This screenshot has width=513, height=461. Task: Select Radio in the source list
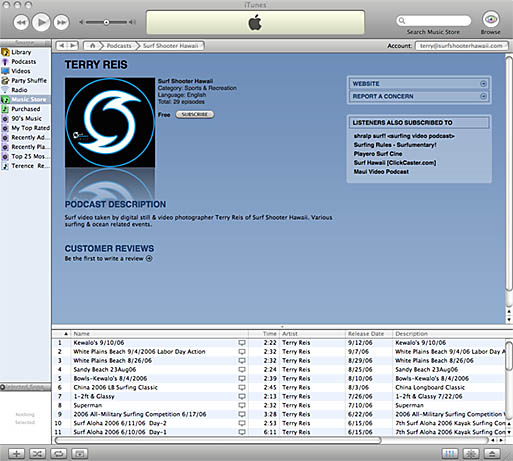click(x=25, y=90)
